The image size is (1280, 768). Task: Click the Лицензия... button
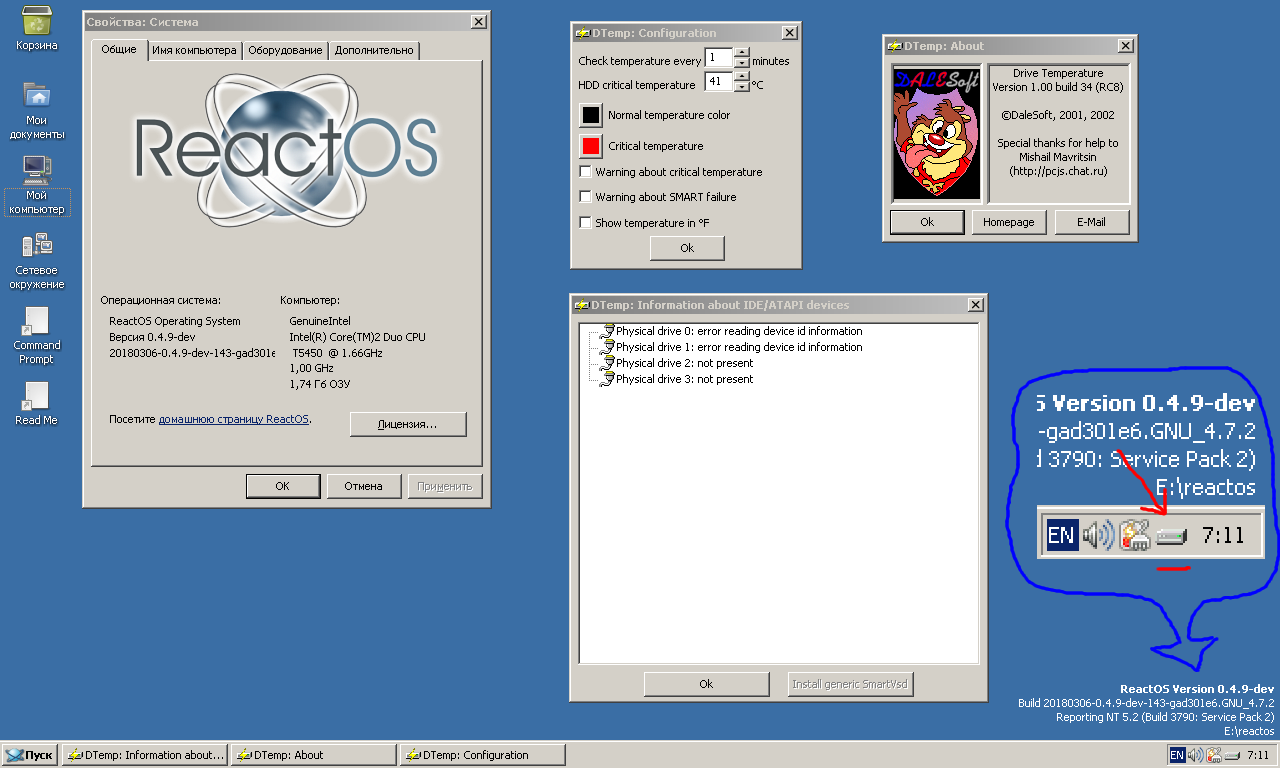(407, 424)
